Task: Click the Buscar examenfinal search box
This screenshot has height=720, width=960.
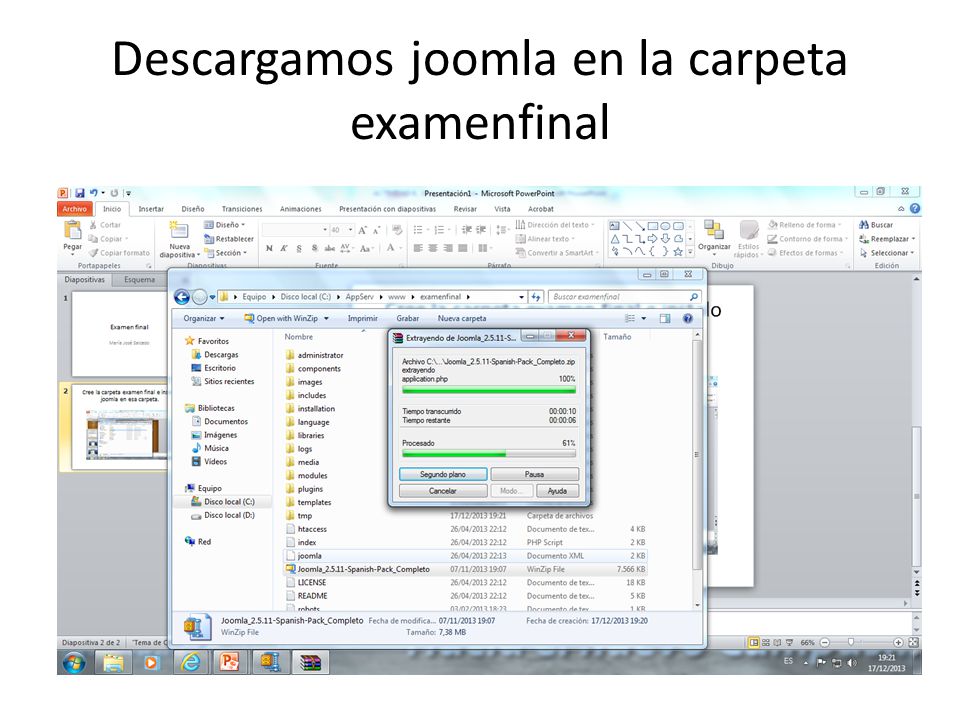Action: click(x=624, y=297)
